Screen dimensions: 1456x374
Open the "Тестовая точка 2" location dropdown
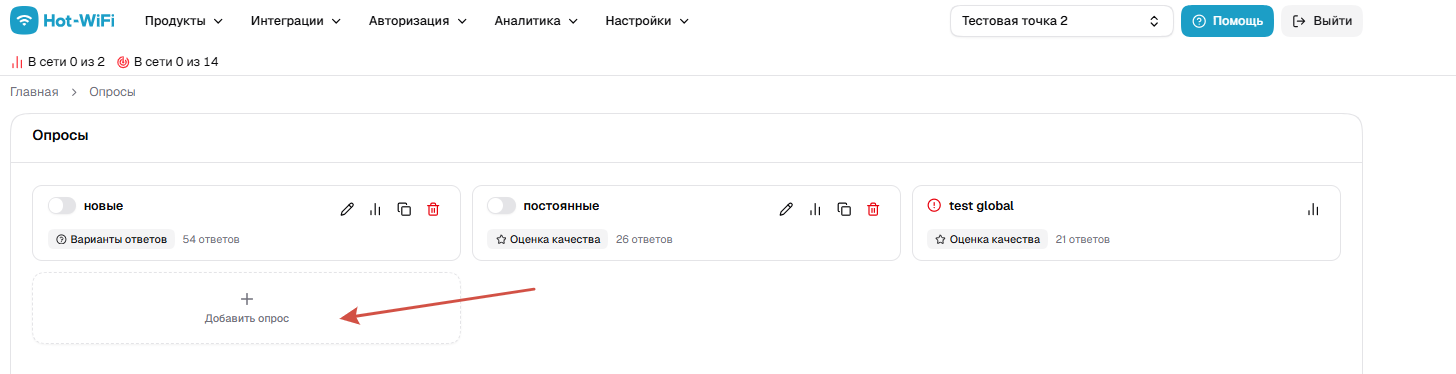point(1061,20)
